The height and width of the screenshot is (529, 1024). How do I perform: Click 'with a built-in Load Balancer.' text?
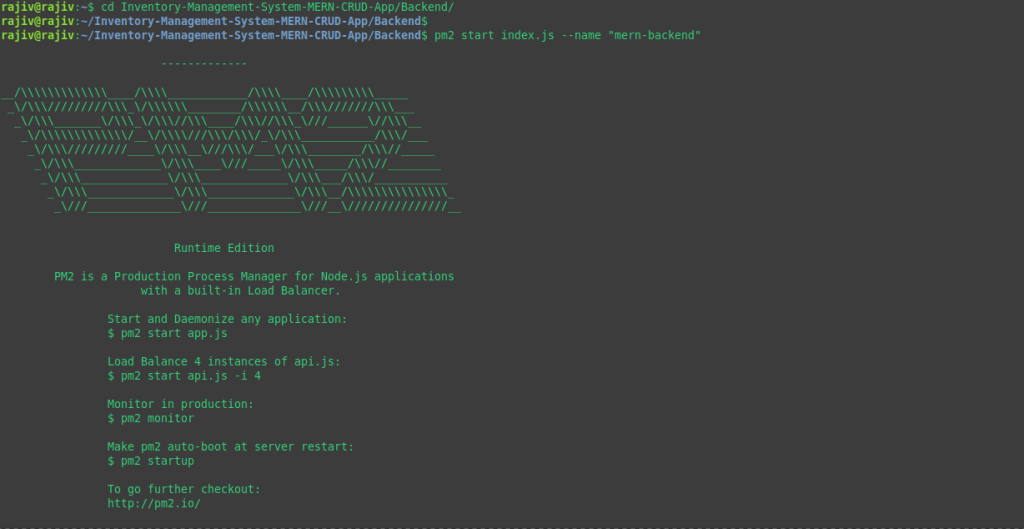coord(240,291)
